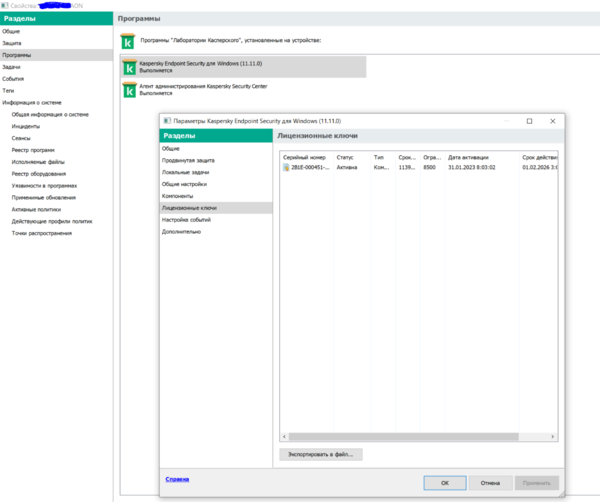Sort by Тип column header
Image resolution: width=600 pixels, height=502 pixels.
[383, 157]
